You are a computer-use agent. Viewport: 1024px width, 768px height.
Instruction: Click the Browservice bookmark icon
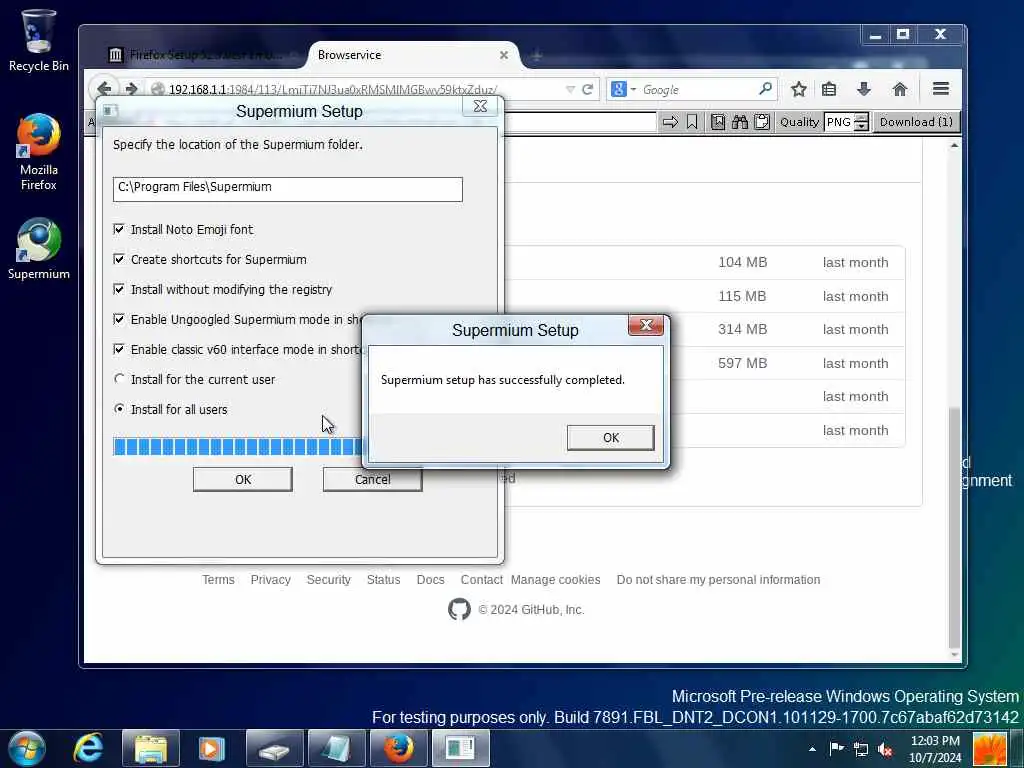tap(692, 122)
